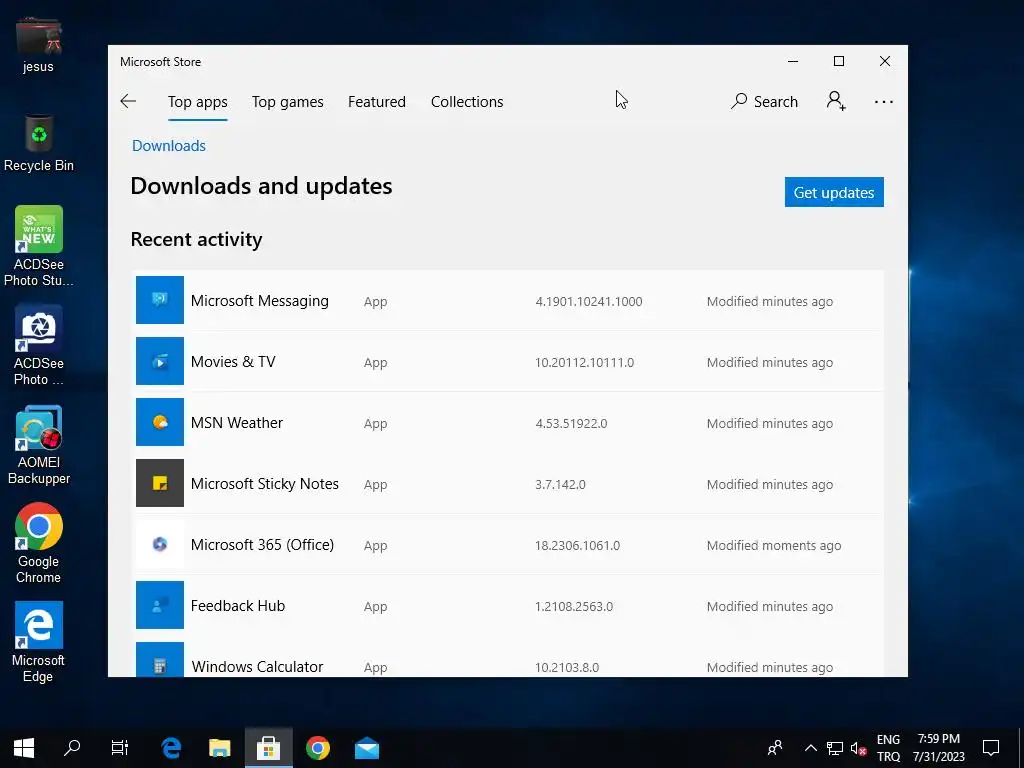Screen dimensions: 1024x768
Task: Launch Microsoft Edge from the taskbar
Action: pos(171,748)
